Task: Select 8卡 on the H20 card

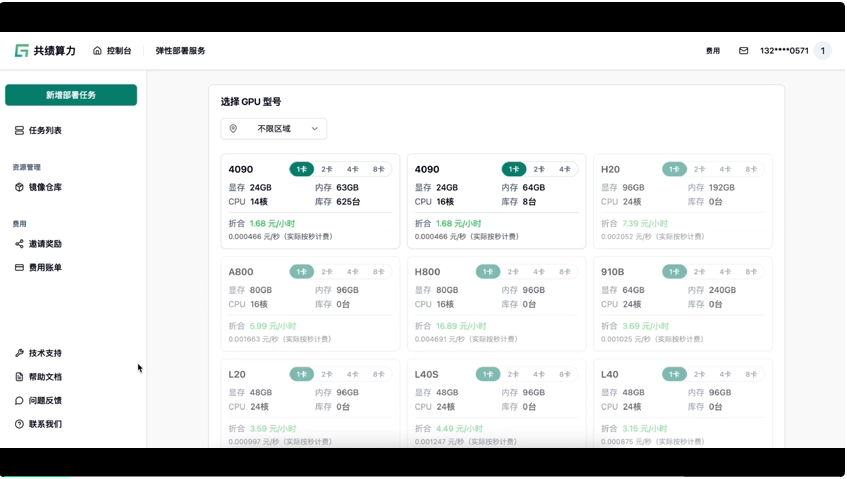Action: point(751,170)
